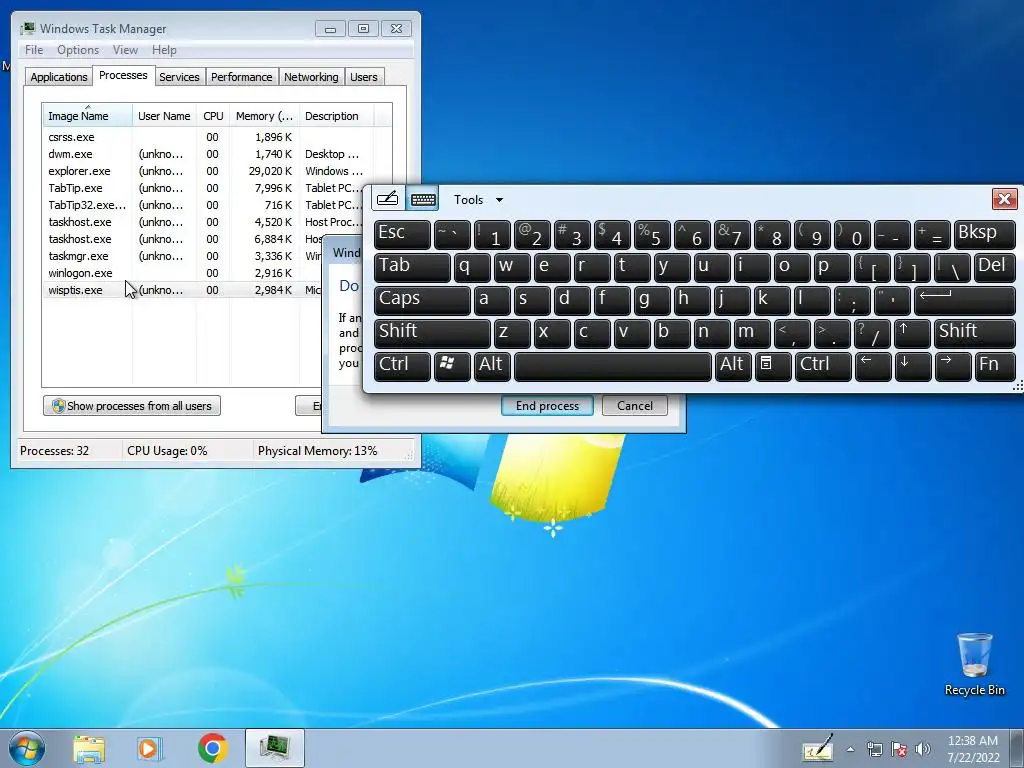The image size is (1024, 768).
Task: Switch to the Networking tab
Action: pos(311,77)
